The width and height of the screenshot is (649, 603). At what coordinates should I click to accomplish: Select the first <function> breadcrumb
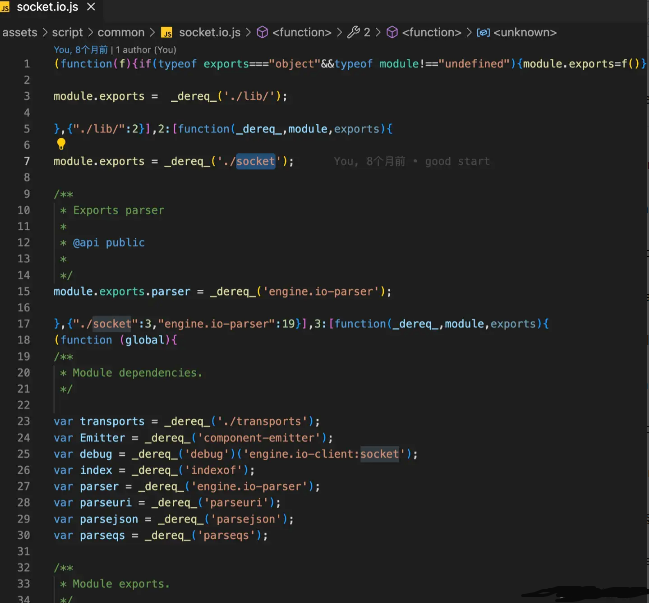point(302,32)
